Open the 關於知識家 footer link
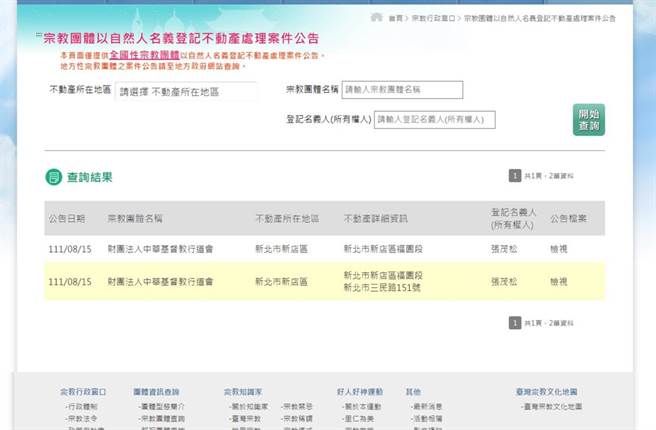Image resolution: width=656 pixels, height=430 pixels. click(x=249, y=407)
